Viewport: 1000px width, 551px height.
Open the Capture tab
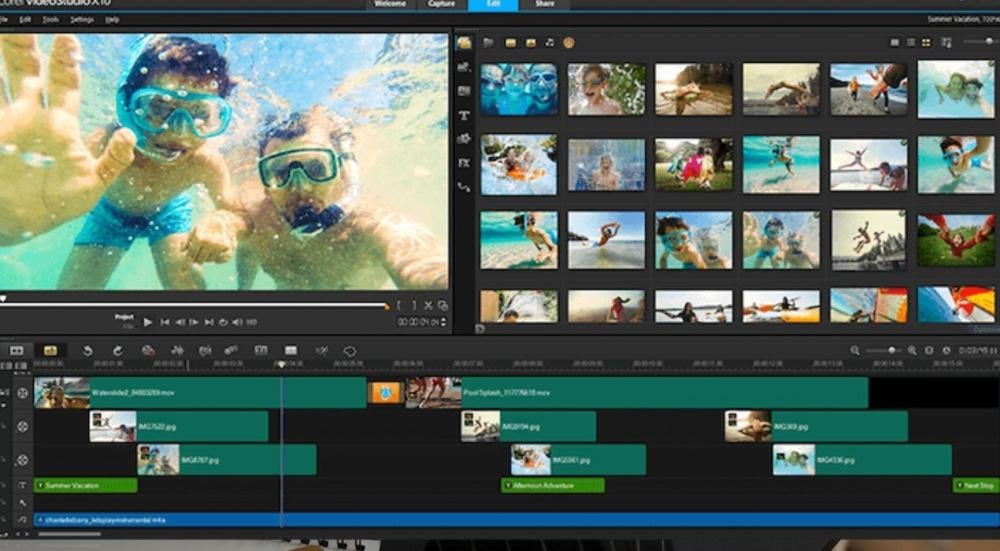(x=441, y=5)
